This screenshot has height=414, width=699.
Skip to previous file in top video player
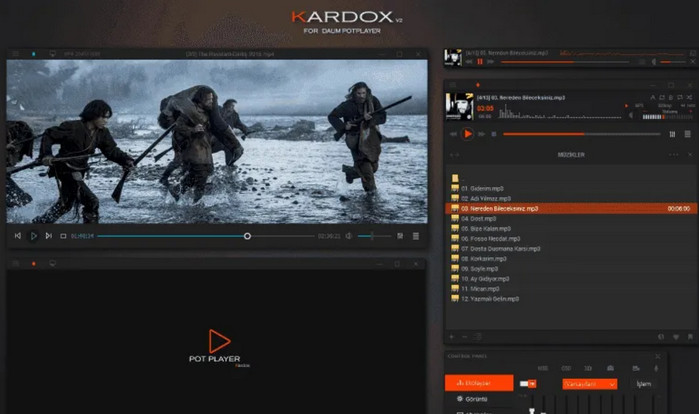point(18,236)
